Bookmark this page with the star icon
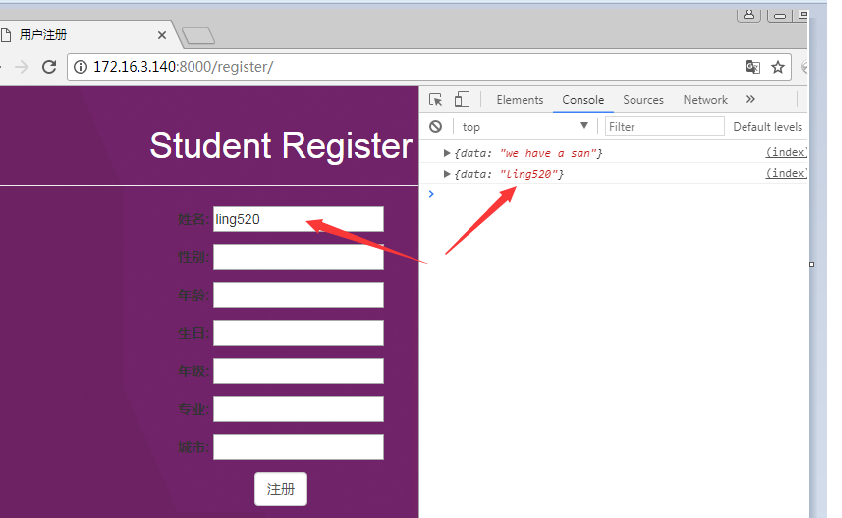This screenshot has width=842, height=518. coord(778,67)
